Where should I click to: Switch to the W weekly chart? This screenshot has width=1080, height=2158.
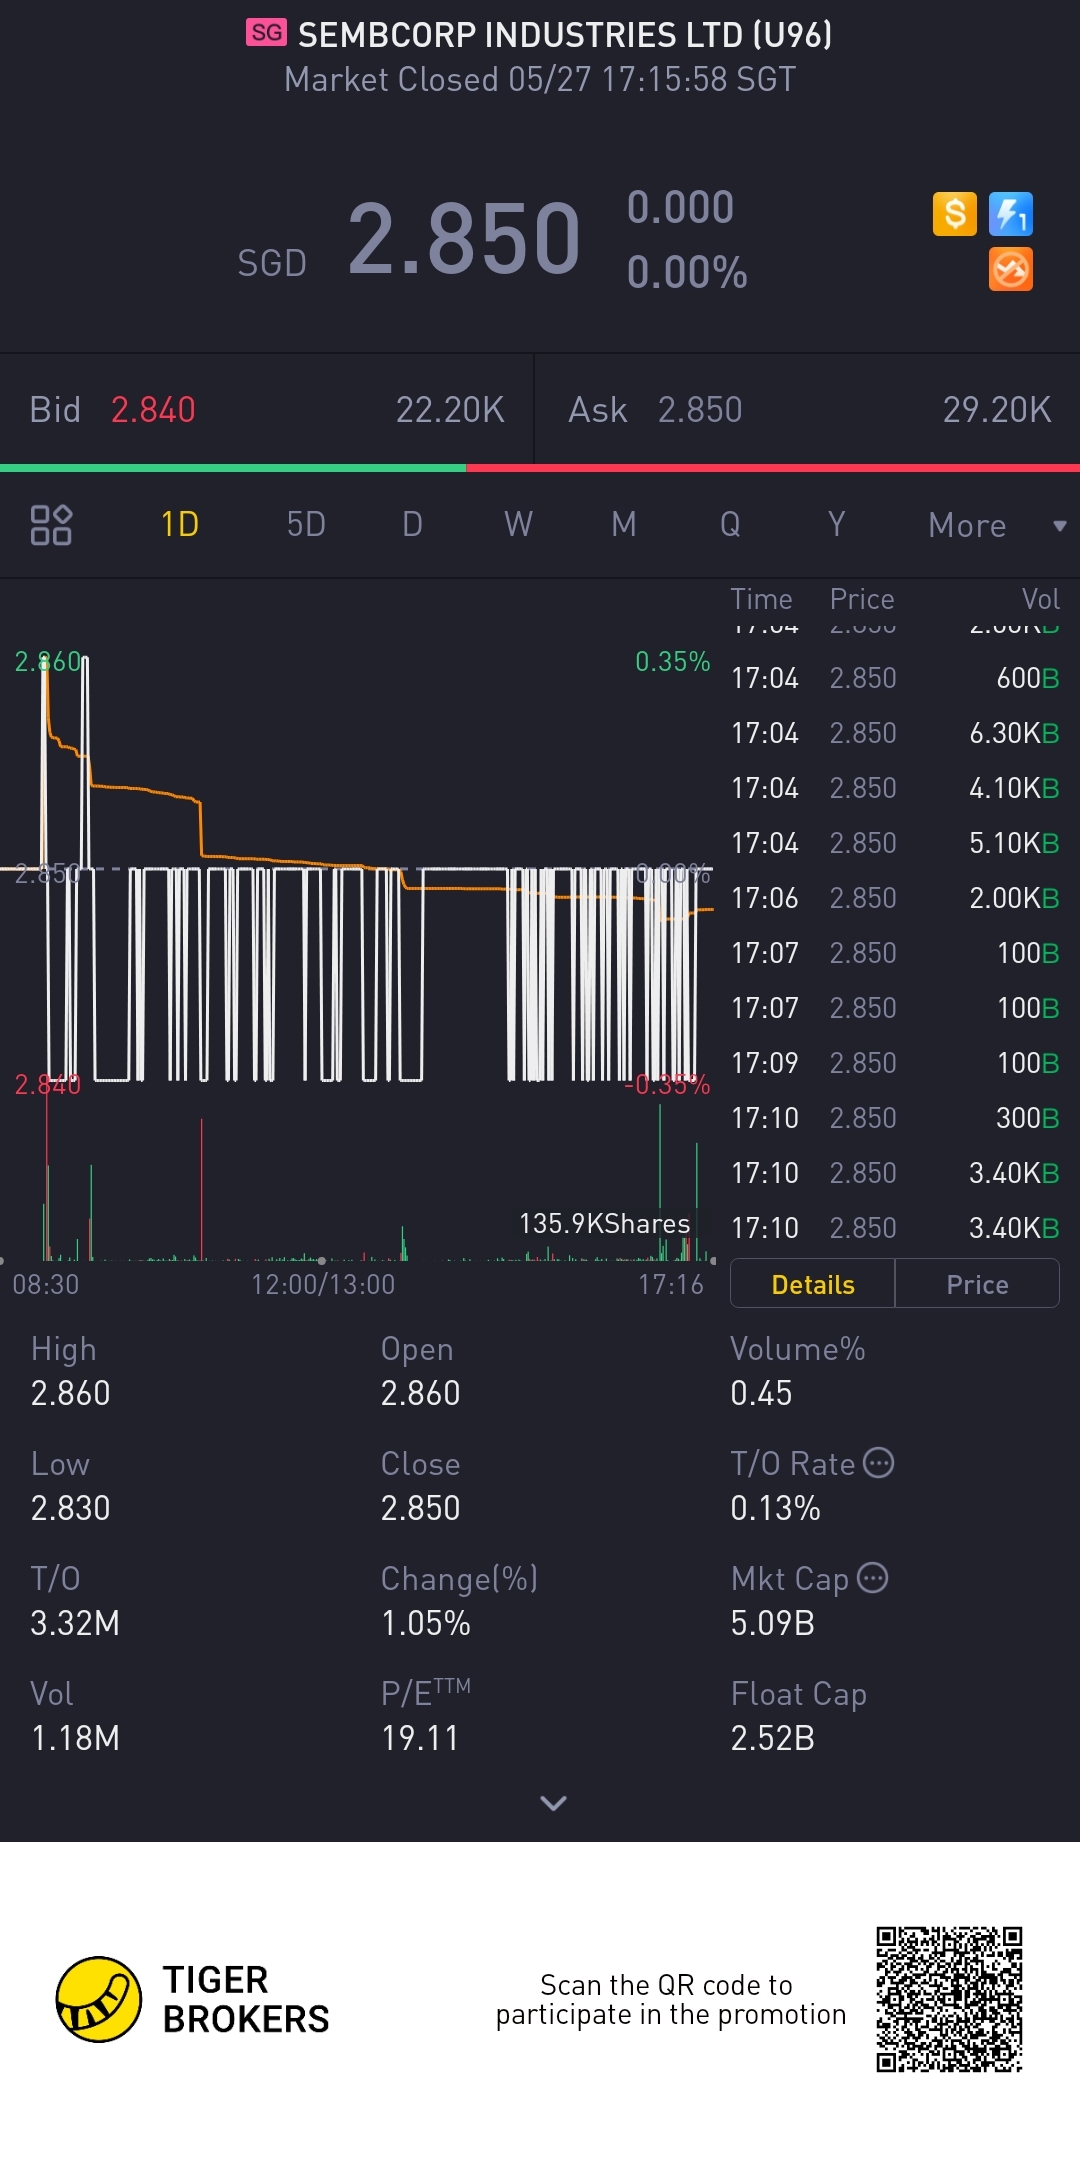click(x=518, y=524)
